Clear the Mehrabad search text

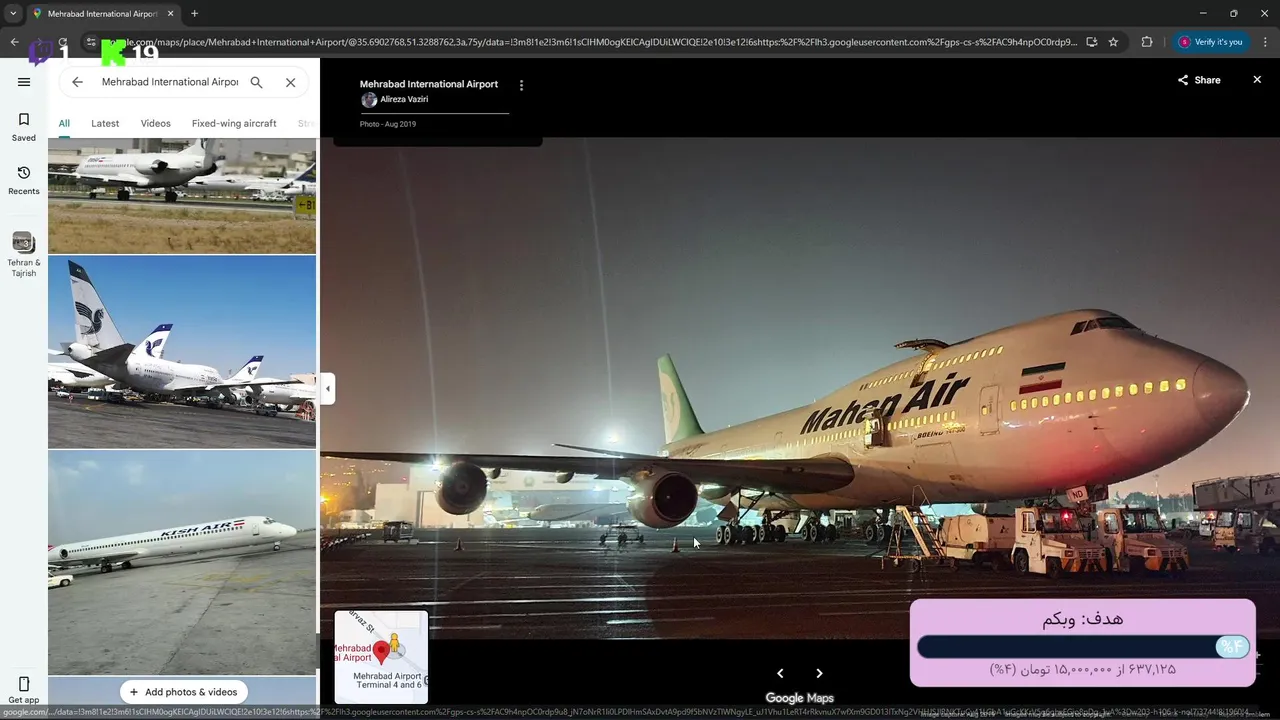[x=290, y=82]
